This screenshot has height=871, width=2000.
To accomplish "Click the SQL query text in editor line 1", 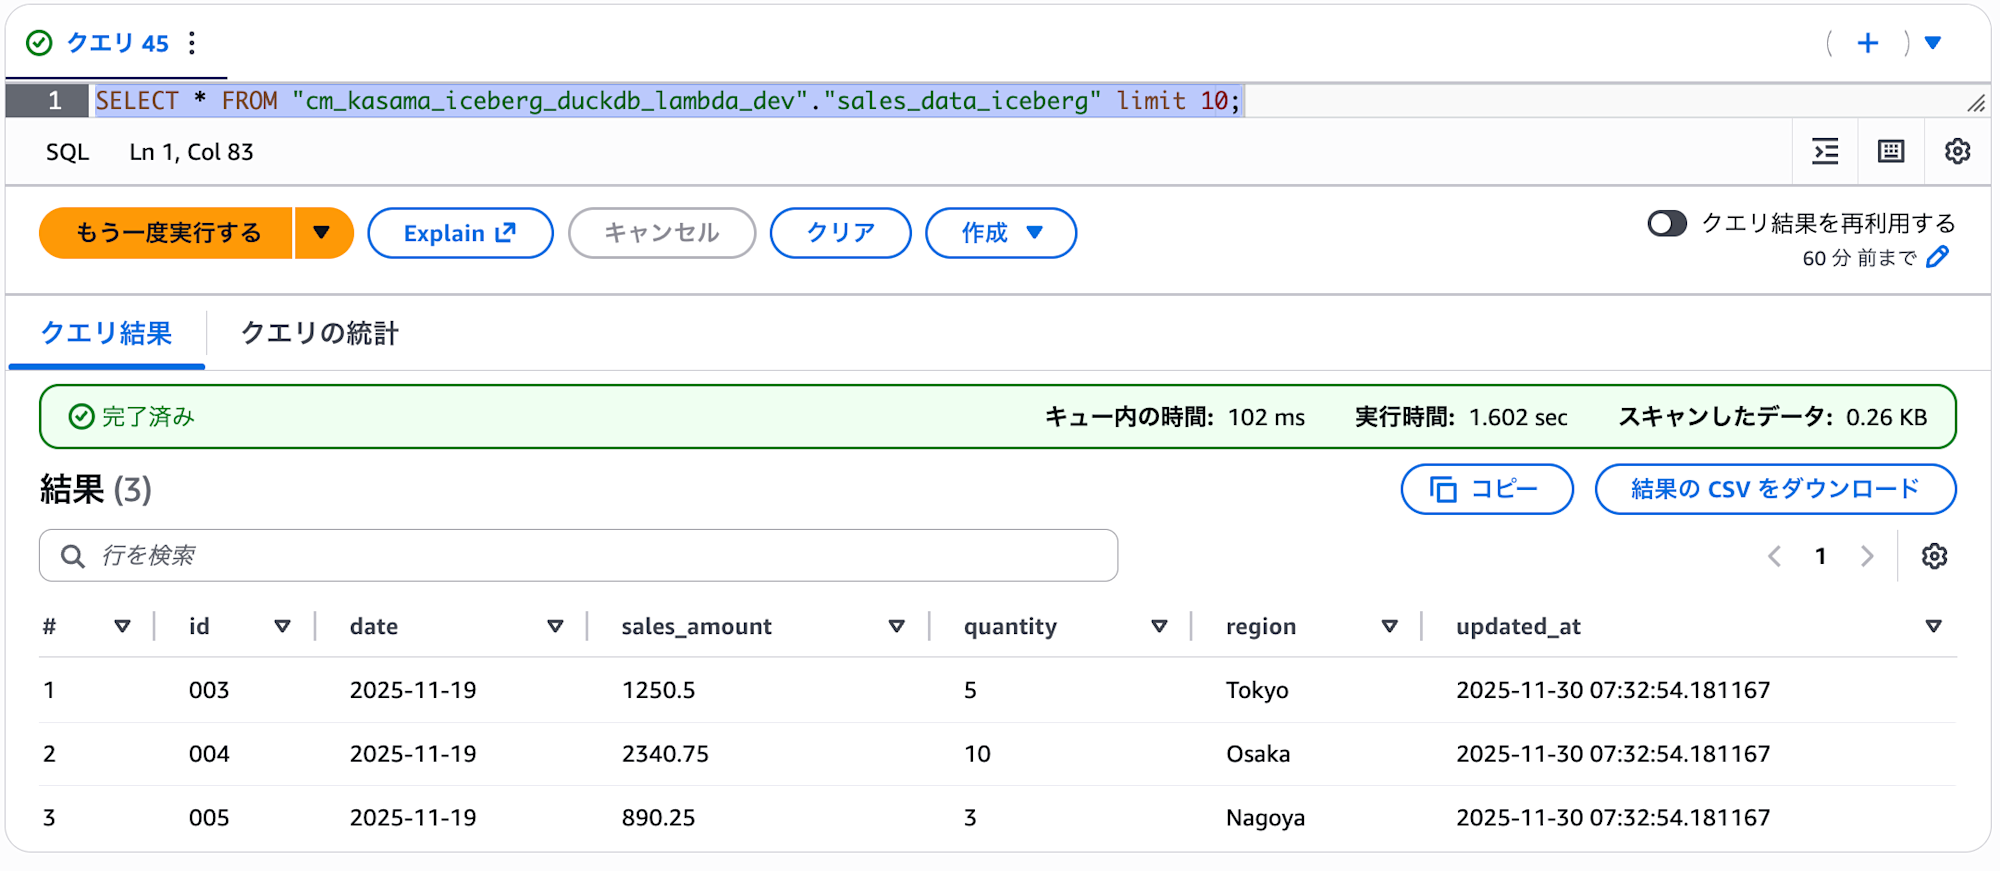I will coord(668,101).
